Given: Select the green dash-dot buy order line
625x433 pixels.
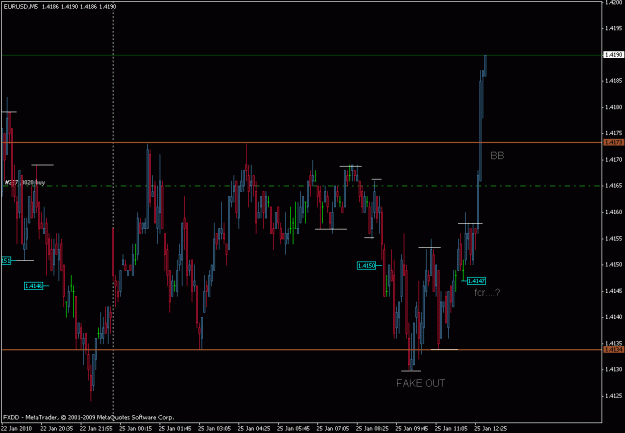Looking at the screenshot, I should 303,186.
